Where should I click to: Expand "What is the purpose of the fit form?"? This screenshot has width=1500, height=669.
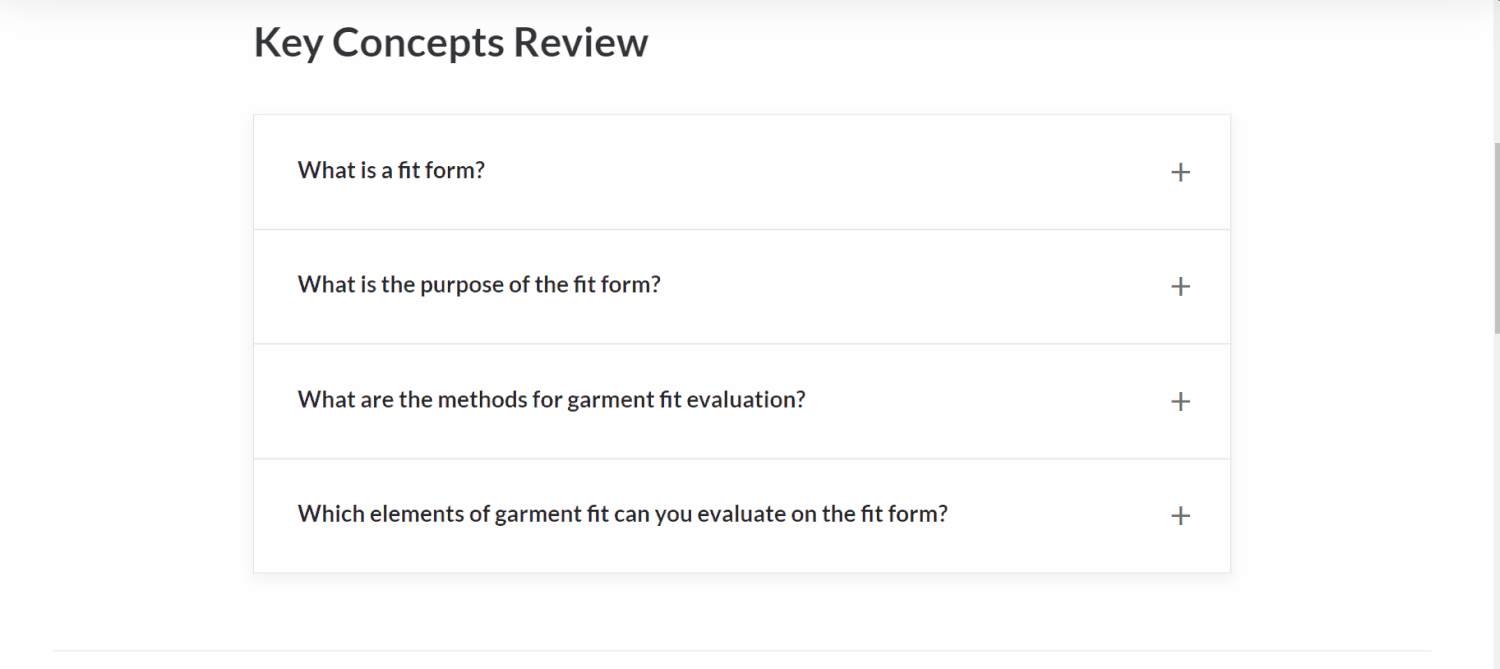pos(479,285)
